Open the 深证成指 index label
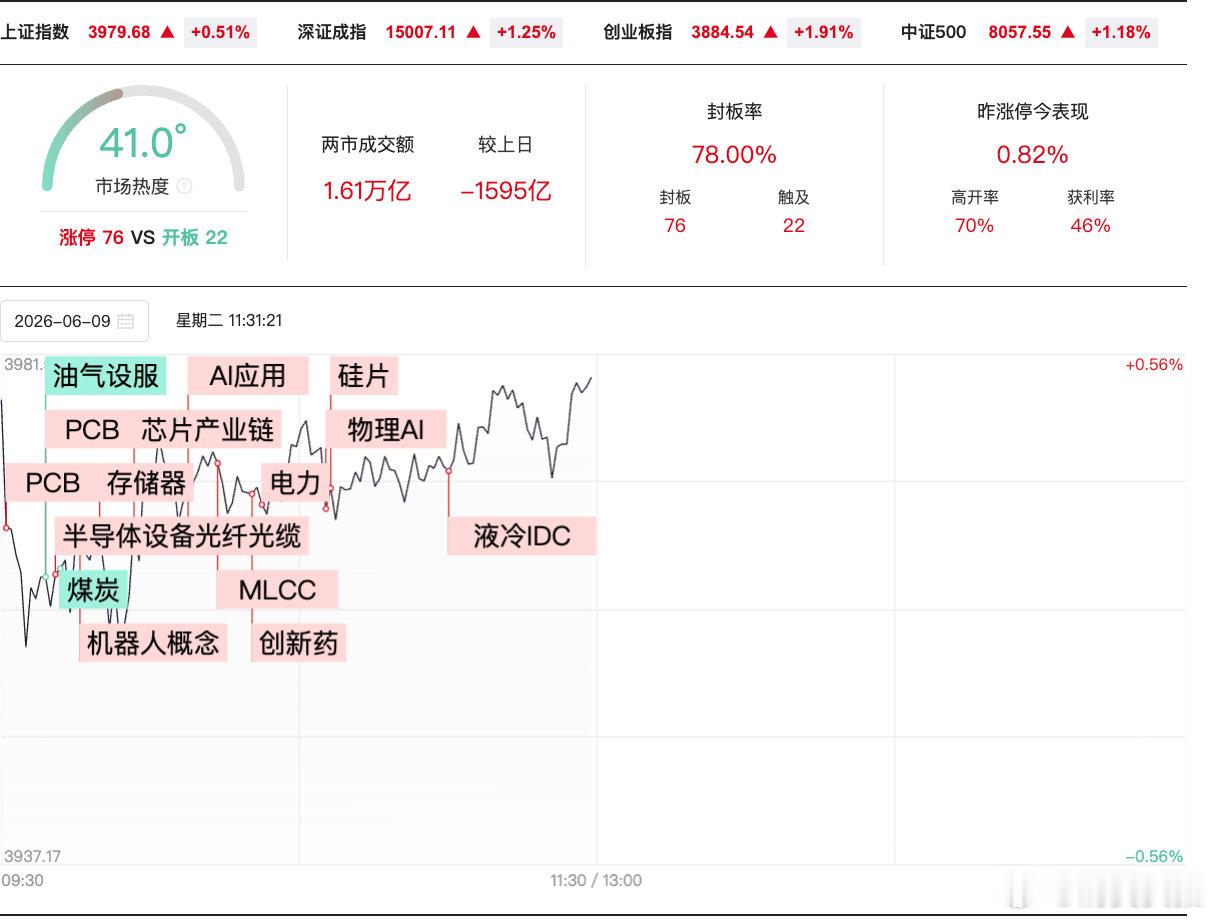 (332, 32)
